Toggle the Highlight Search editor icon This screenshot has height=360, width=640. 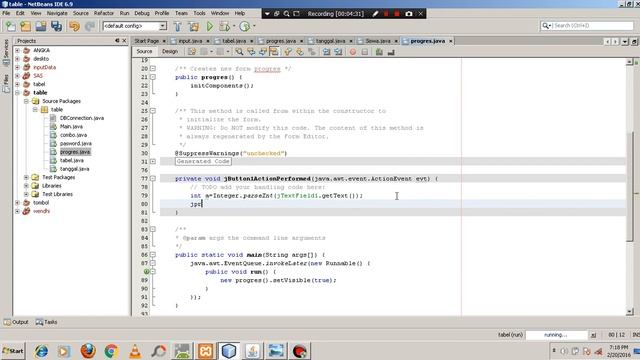pyautogui.click(x=274, y=52)
